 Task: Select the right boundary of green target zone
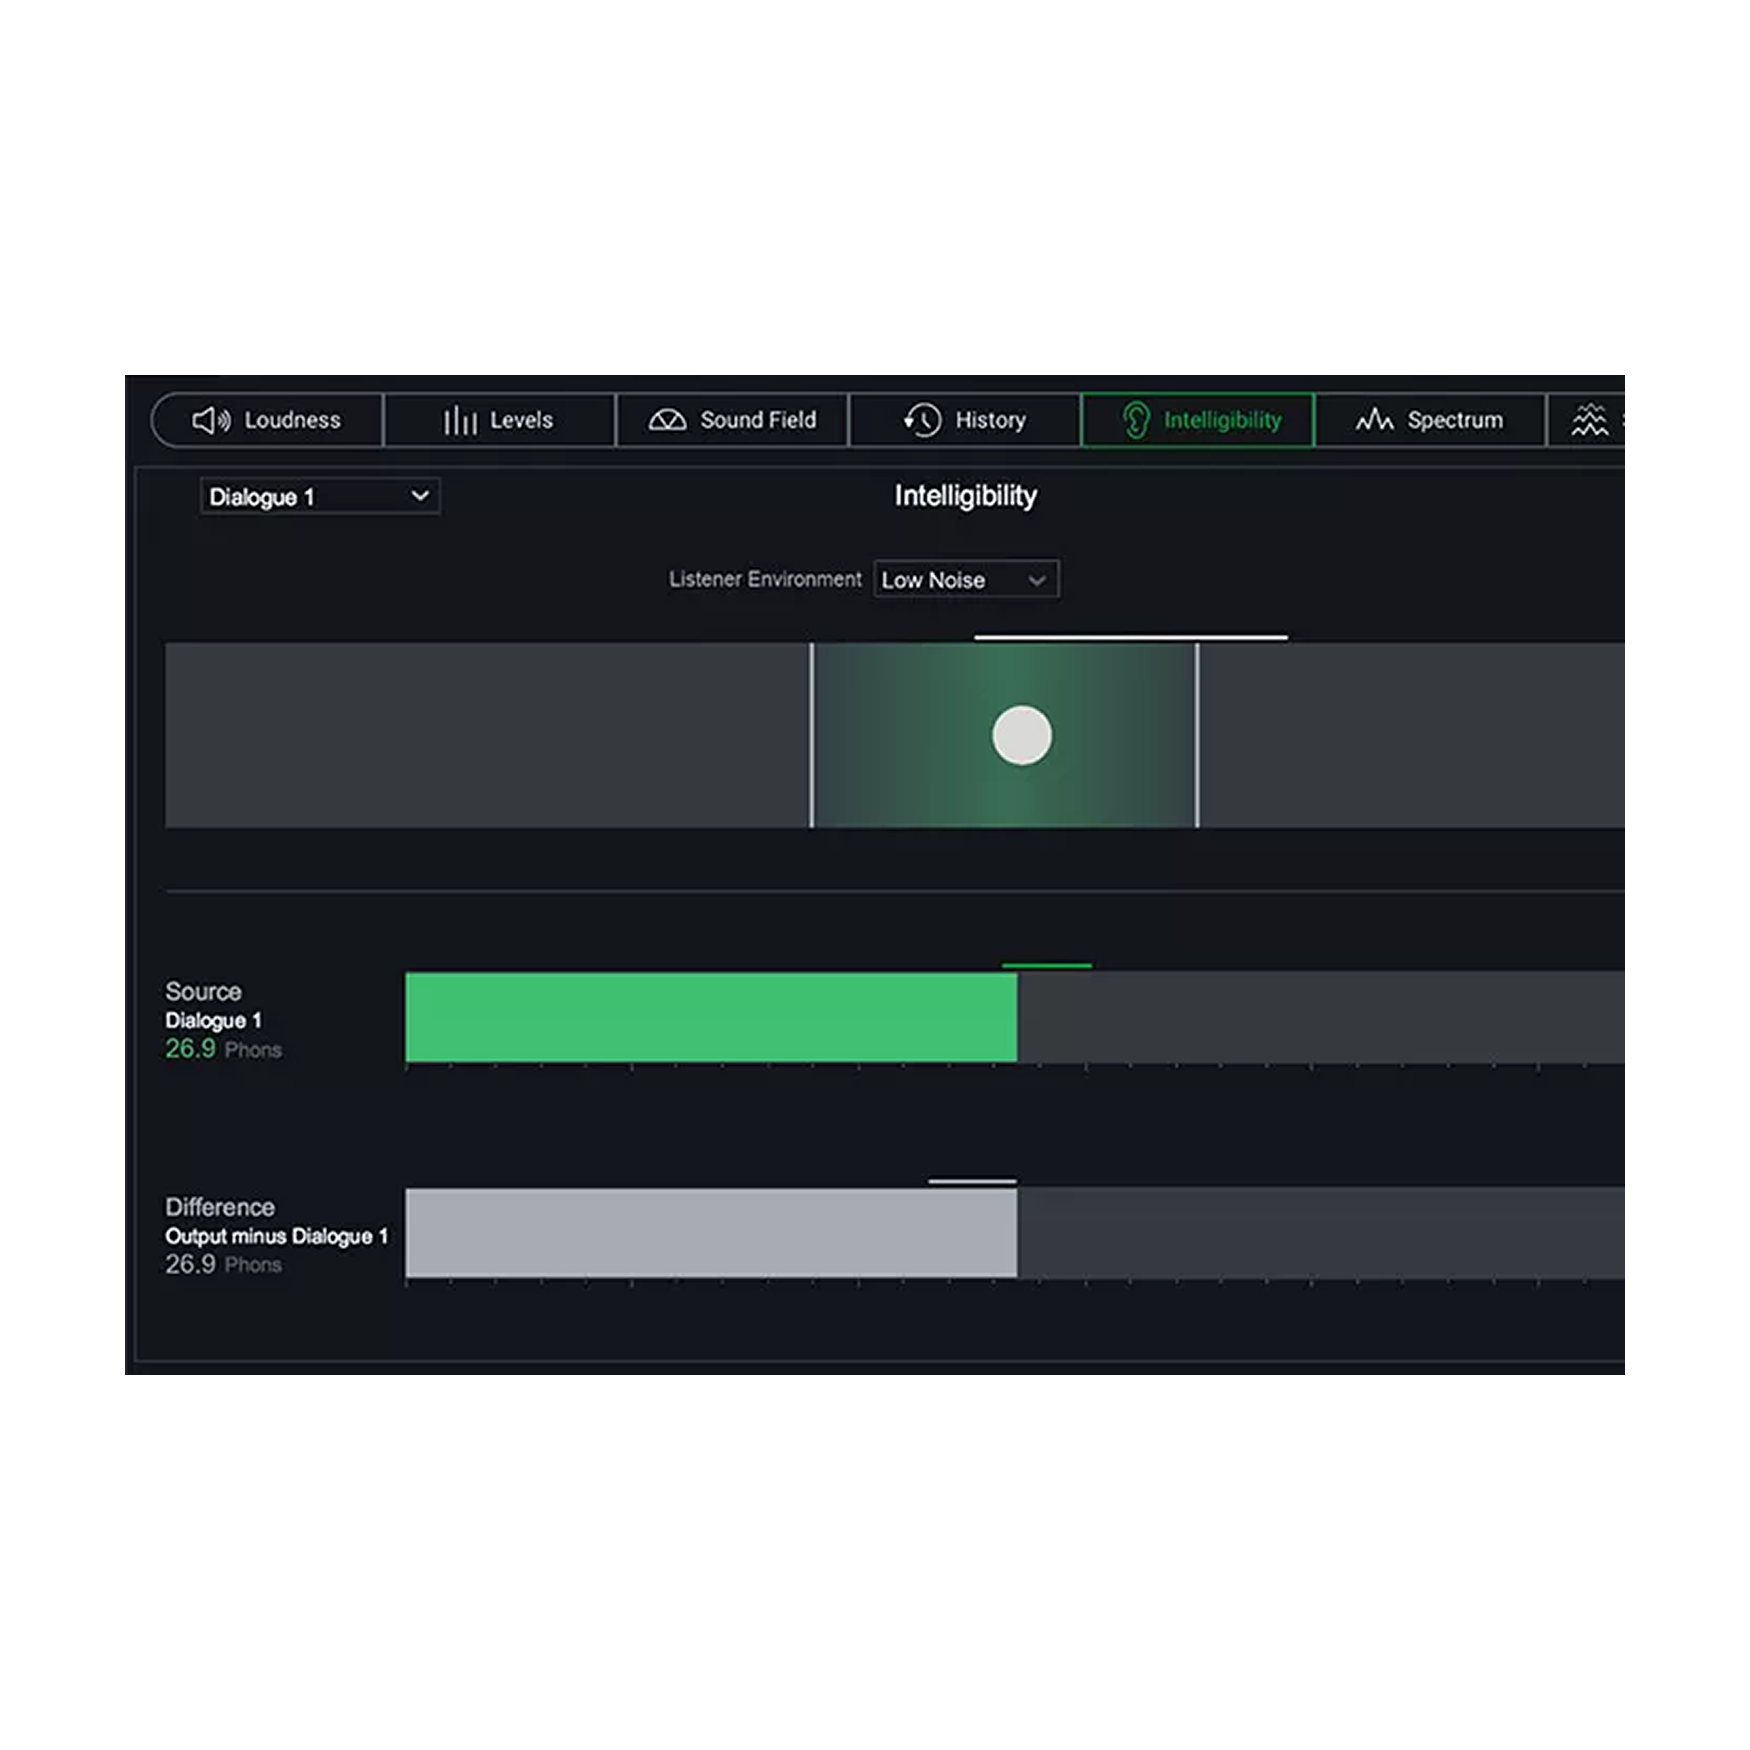coord(1197,735)
